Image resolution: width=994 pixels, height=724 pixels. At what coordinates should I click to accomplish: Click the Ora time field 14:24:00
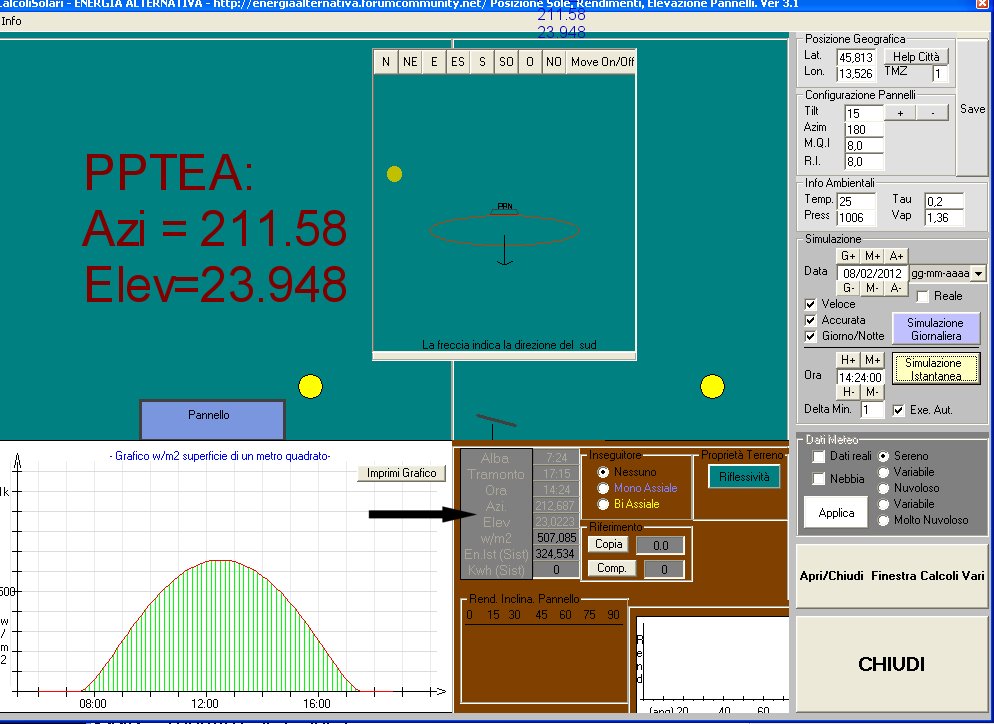[860, 377]
